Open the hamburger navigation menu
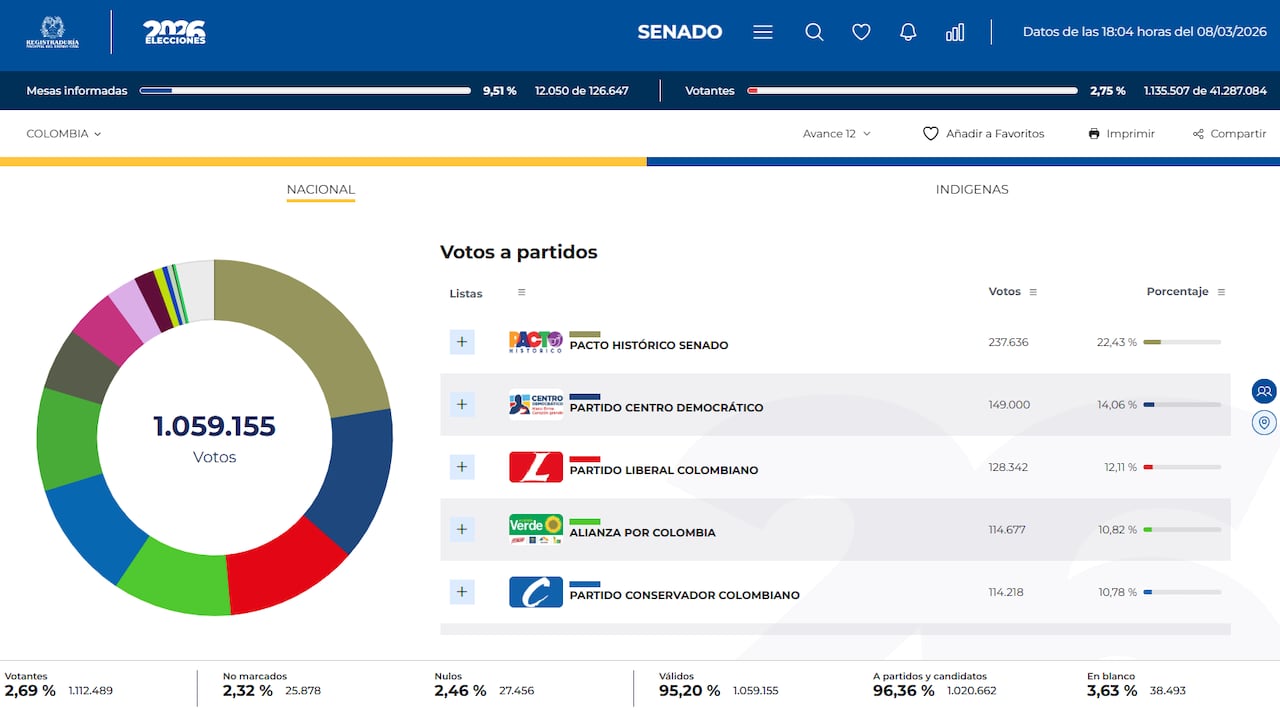This screenshot has width=1280, height=710. pyautogui.click(x=762, y=31)
